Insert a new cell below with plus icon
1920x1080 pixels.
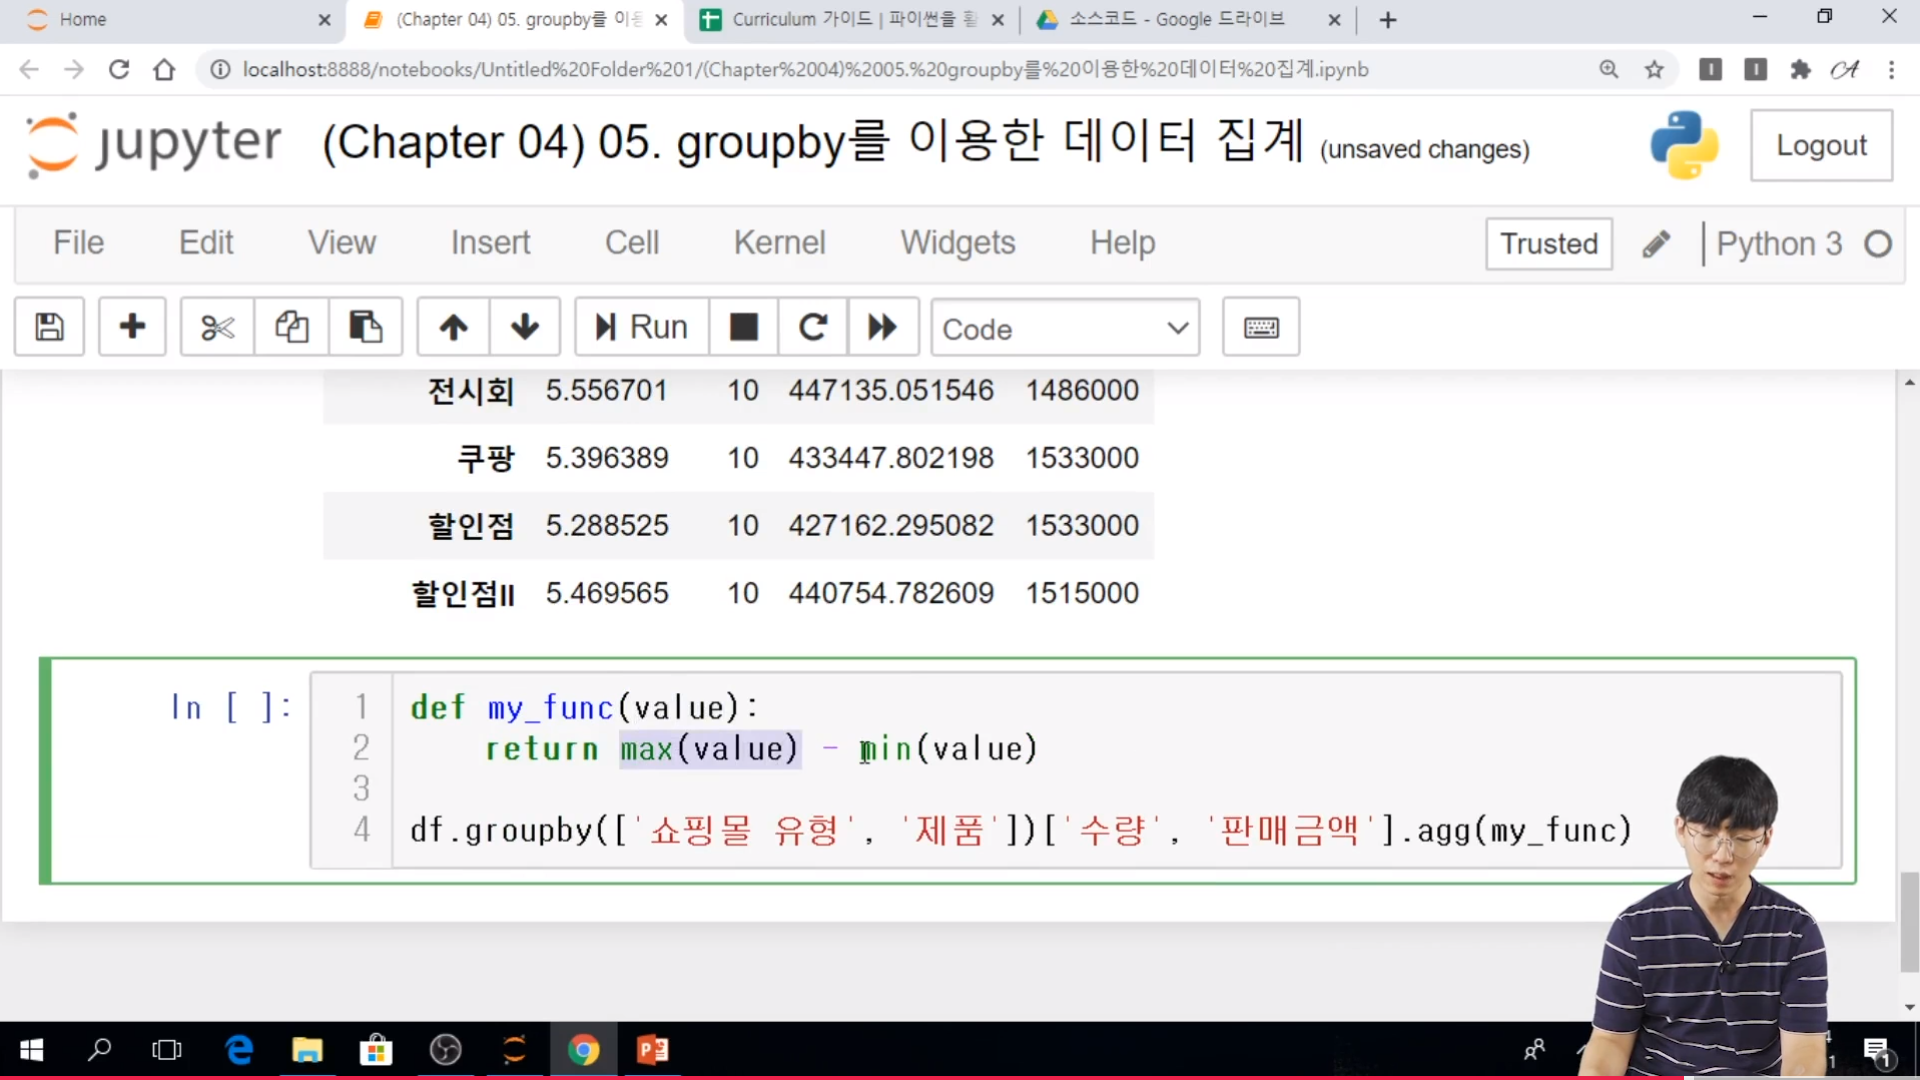(132, 327)
